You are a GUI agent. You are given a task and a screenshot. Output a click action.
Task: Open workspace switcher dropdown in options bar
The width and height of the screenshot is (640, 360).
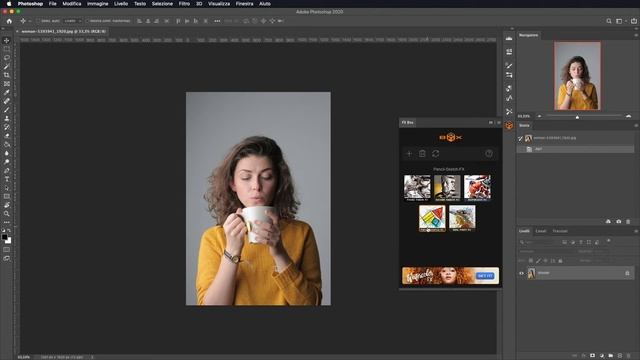(x=620, y=21)
